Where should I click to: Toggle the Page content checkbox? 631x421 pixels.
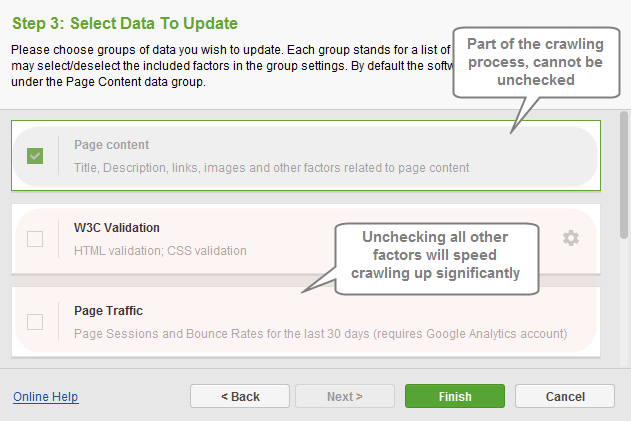[35, 156]
